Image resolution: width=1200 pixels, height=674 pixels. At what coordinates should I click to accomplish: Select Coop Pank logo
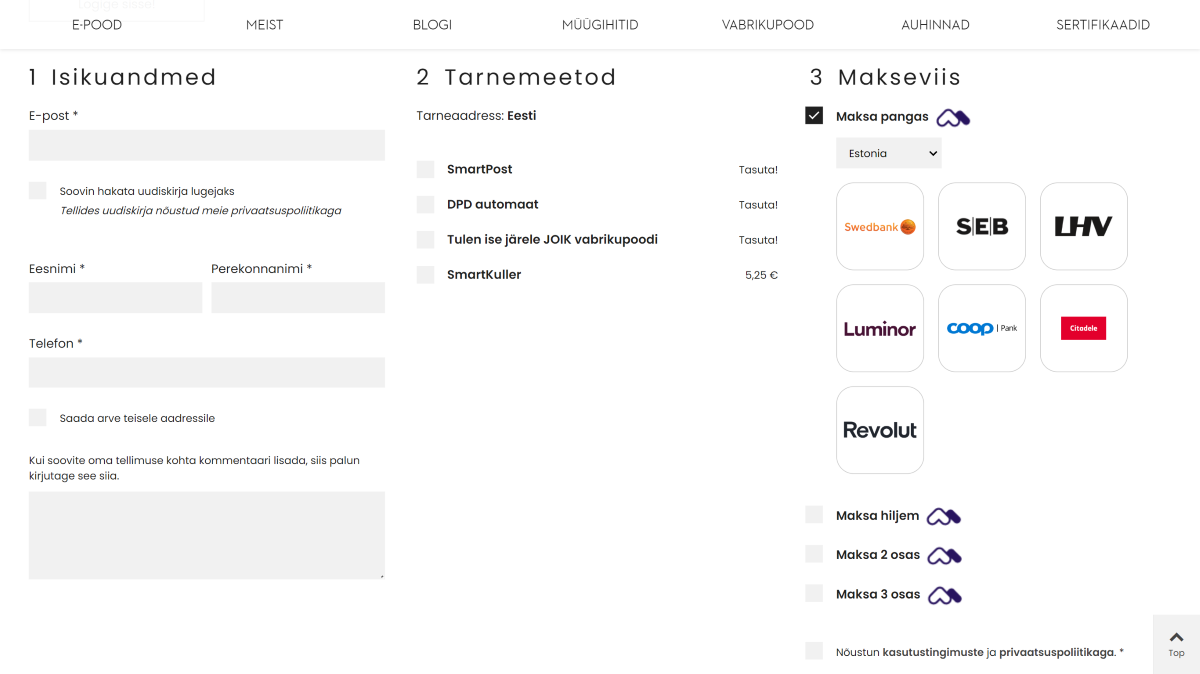[982, 328]
